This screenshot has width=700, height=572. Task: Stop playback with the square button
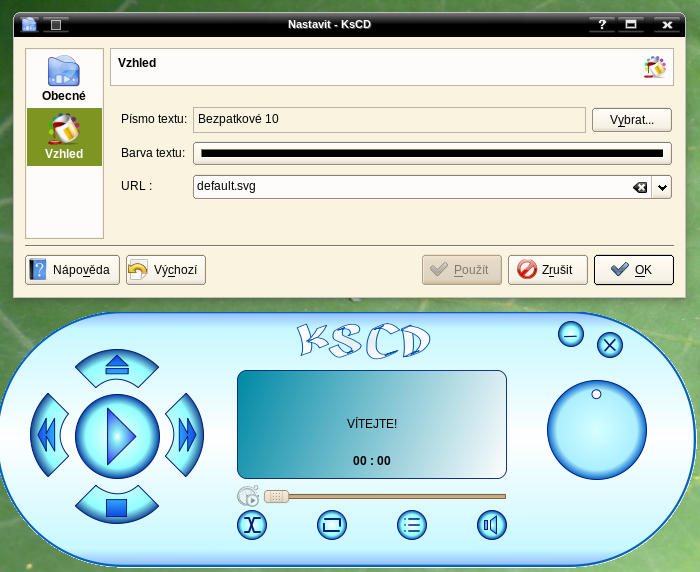(x=117, y=505)
